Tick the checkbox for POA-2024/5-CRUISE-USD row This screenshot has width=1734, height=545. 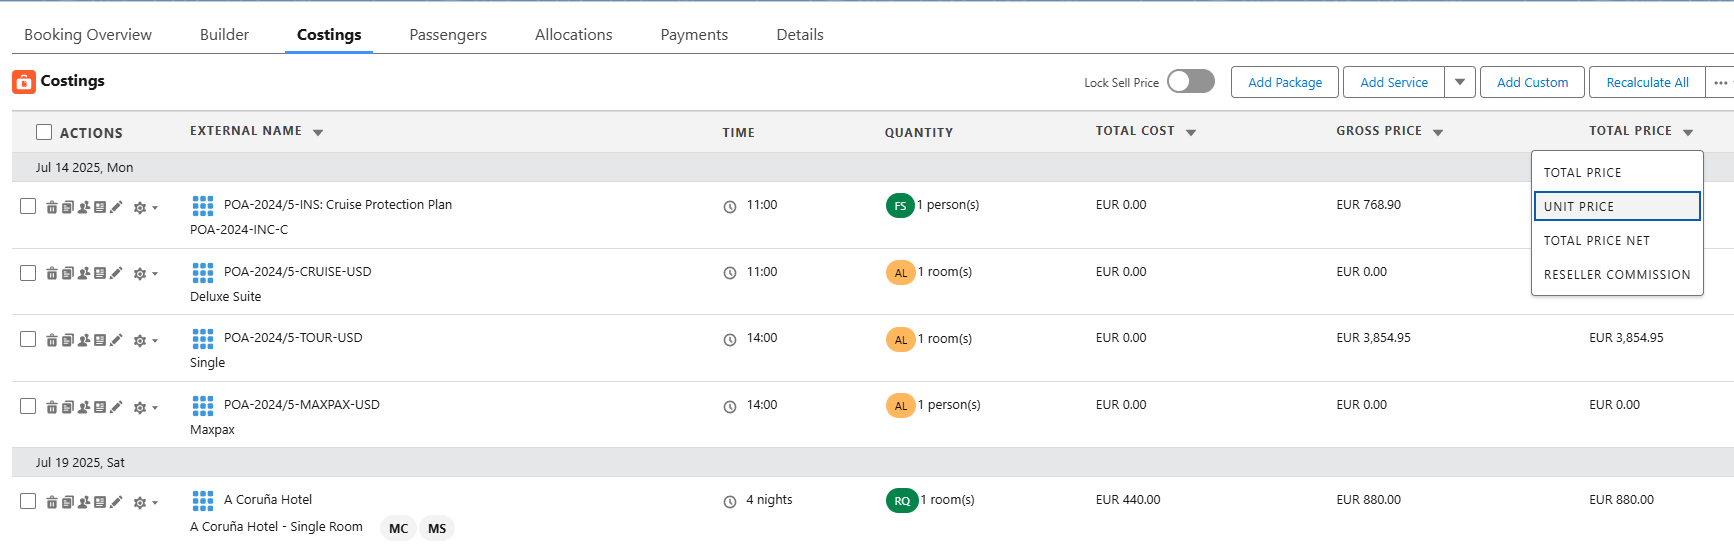[x=28, y=273]
